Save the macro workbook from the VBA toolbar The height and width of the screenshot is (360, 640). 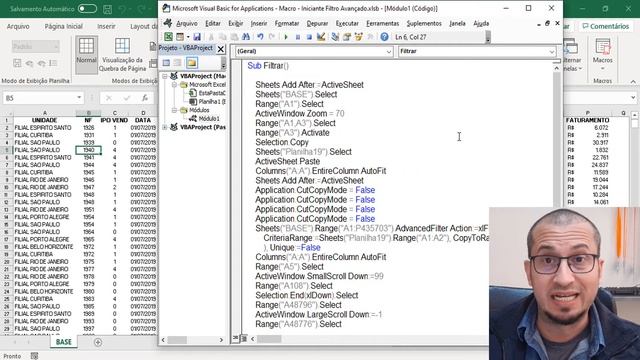(197, 37)
